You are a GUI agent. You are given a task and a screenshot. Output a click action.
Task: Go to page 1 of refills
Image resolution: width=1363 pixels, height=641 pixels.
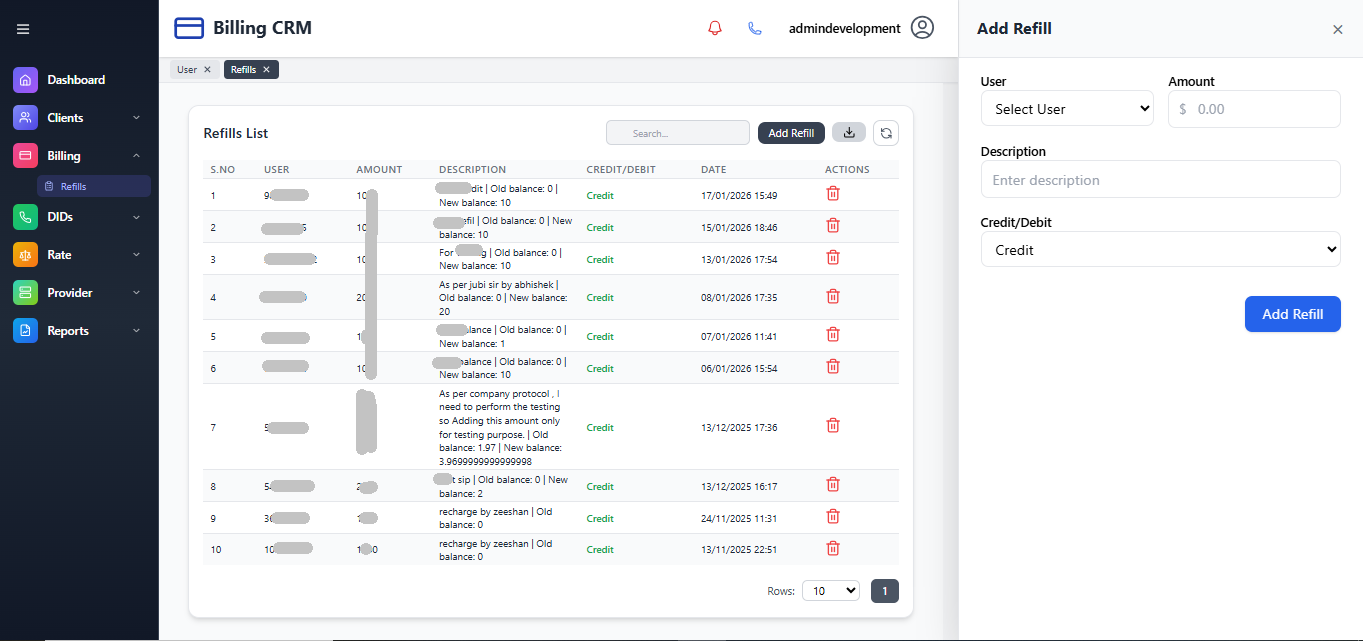pyautogui.click(x=884, y=591)
